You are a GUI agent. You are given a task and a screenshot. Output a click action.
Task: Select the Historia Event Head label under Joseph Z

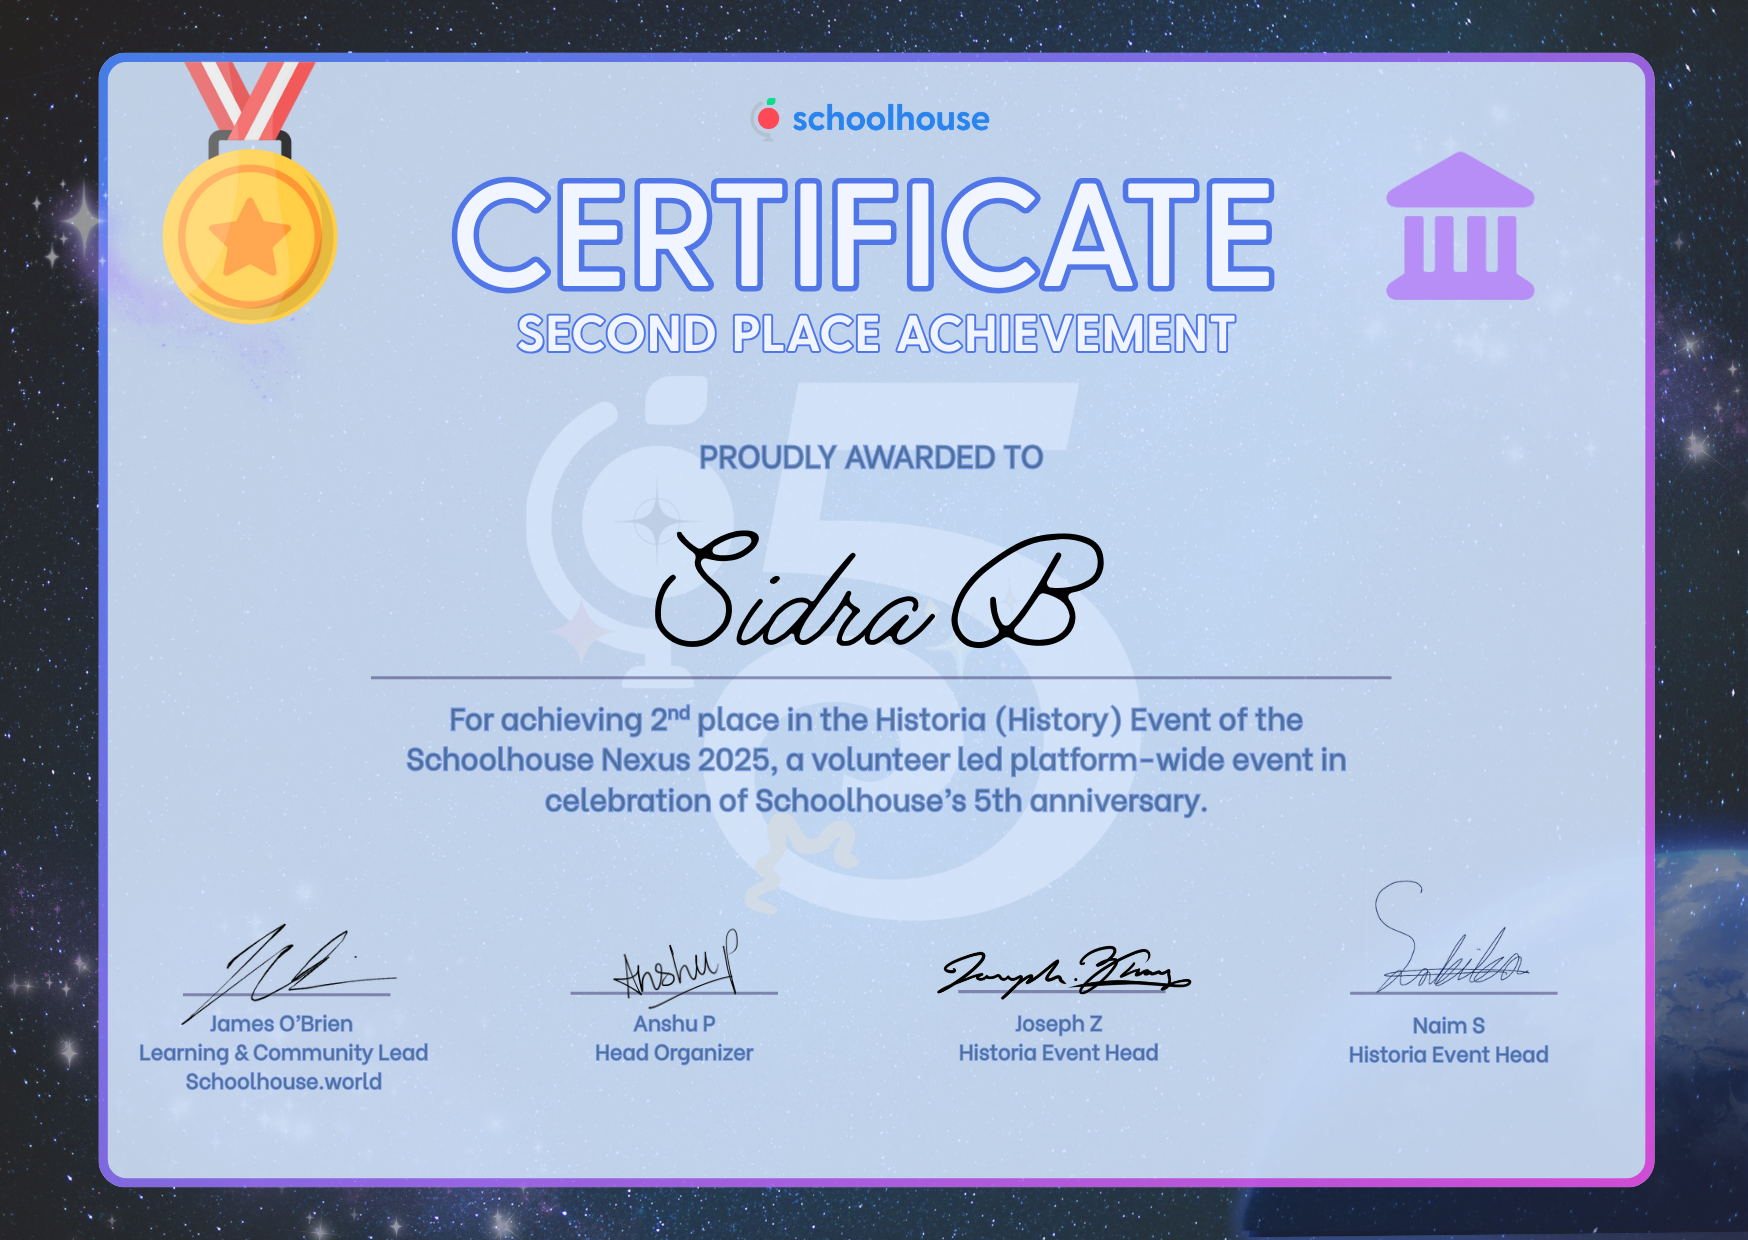coord(1058,1053)
